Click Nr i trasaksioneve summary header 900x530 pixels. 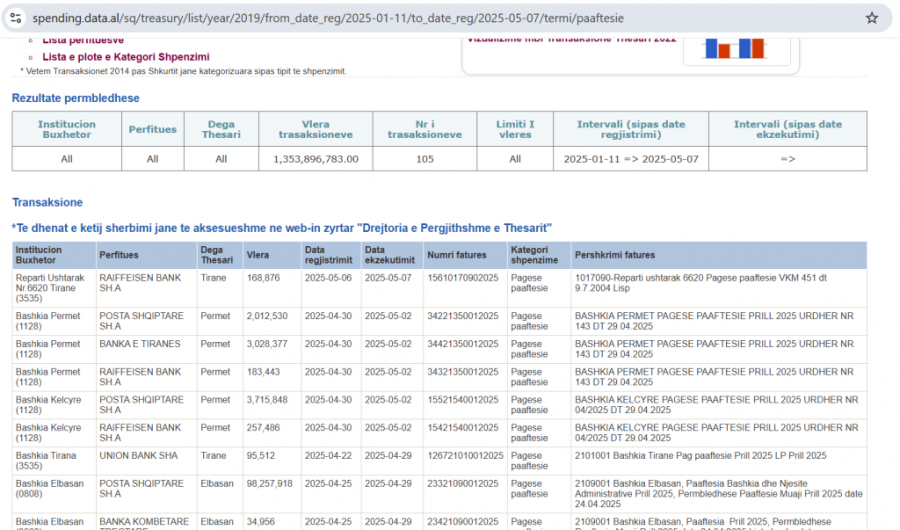(425, 129)
